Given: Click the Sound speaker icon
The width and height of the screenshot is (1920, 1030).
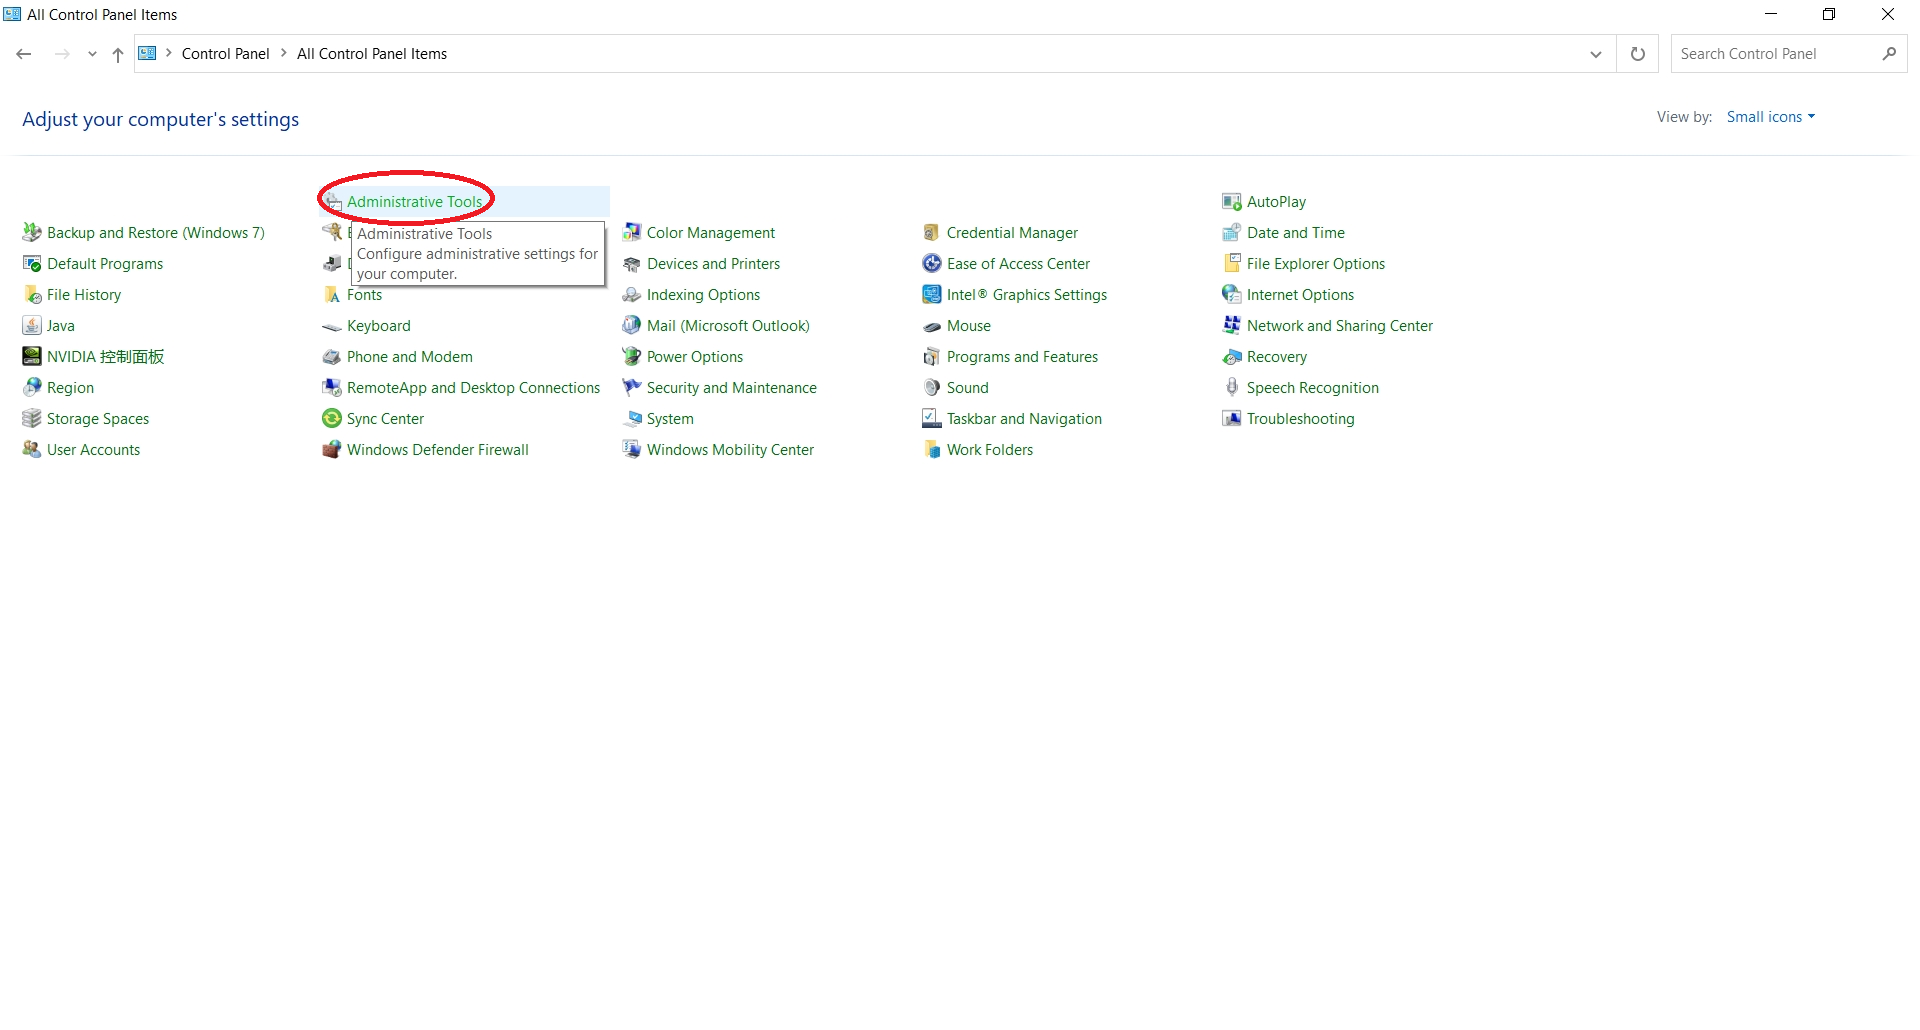Looking at the screenshot, I should click(x=932, y=388).
